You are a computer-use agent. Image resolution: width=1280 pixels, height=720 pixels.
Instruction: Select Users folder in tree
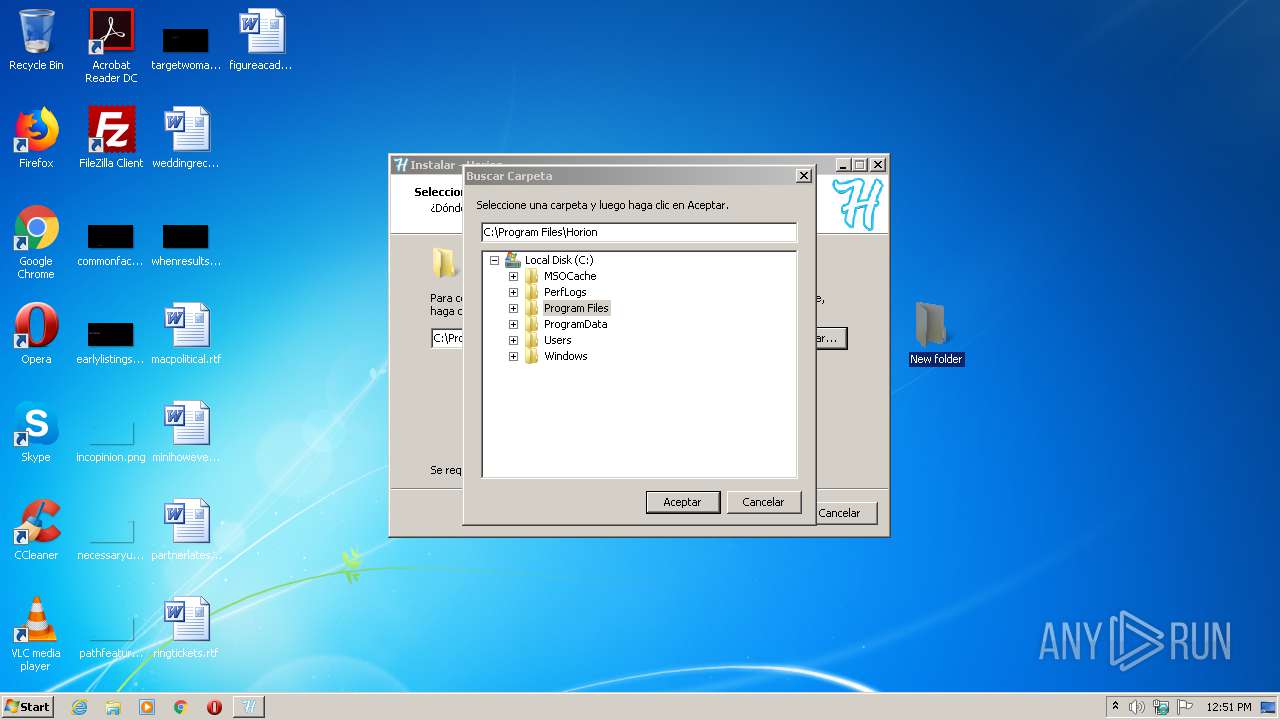557,340
